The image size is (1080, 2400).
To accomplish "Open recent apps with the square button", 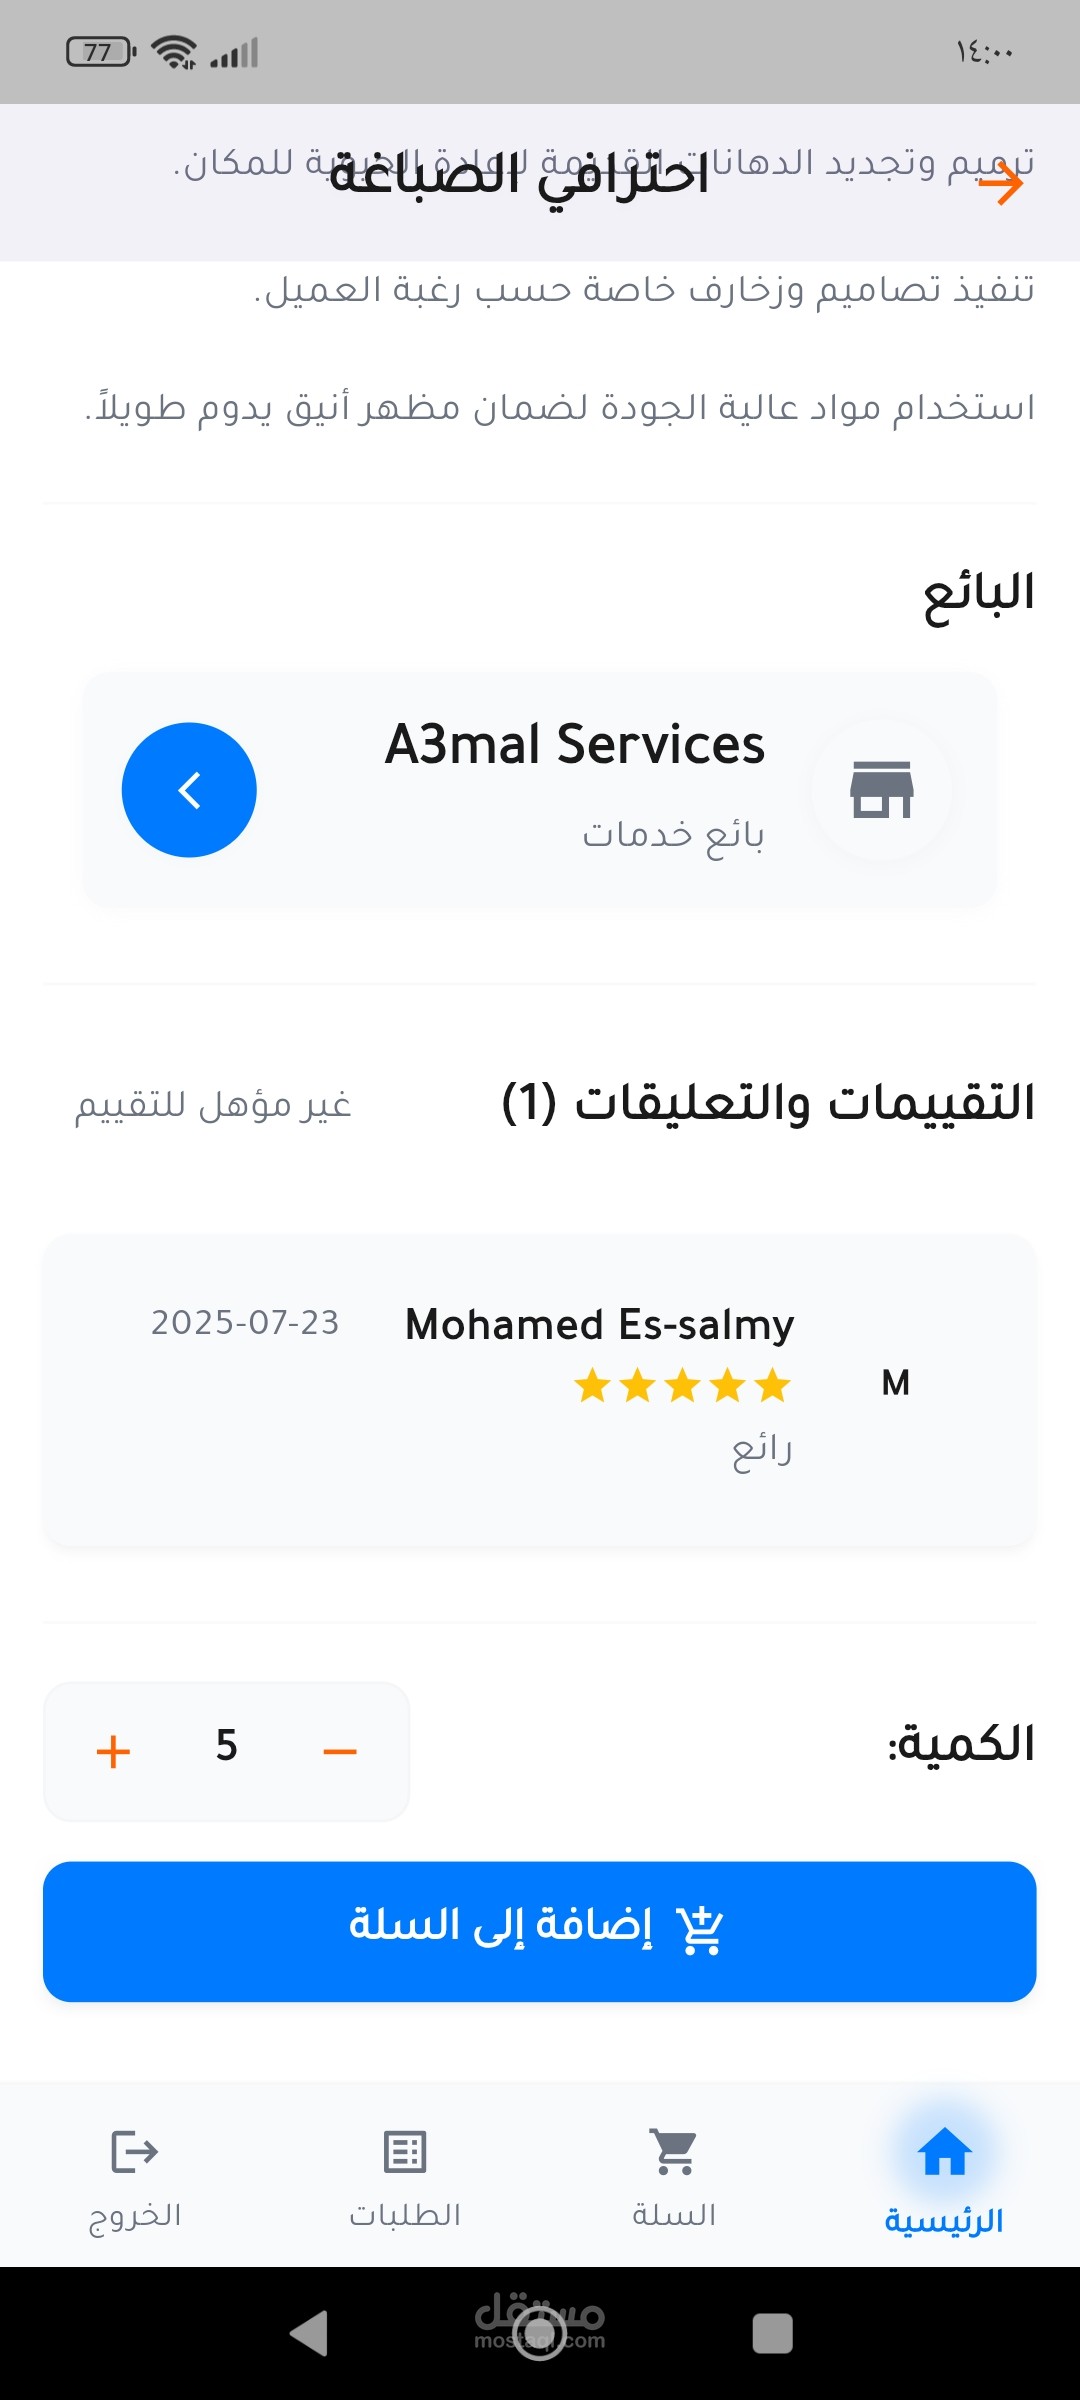I will coord(772,2333).
